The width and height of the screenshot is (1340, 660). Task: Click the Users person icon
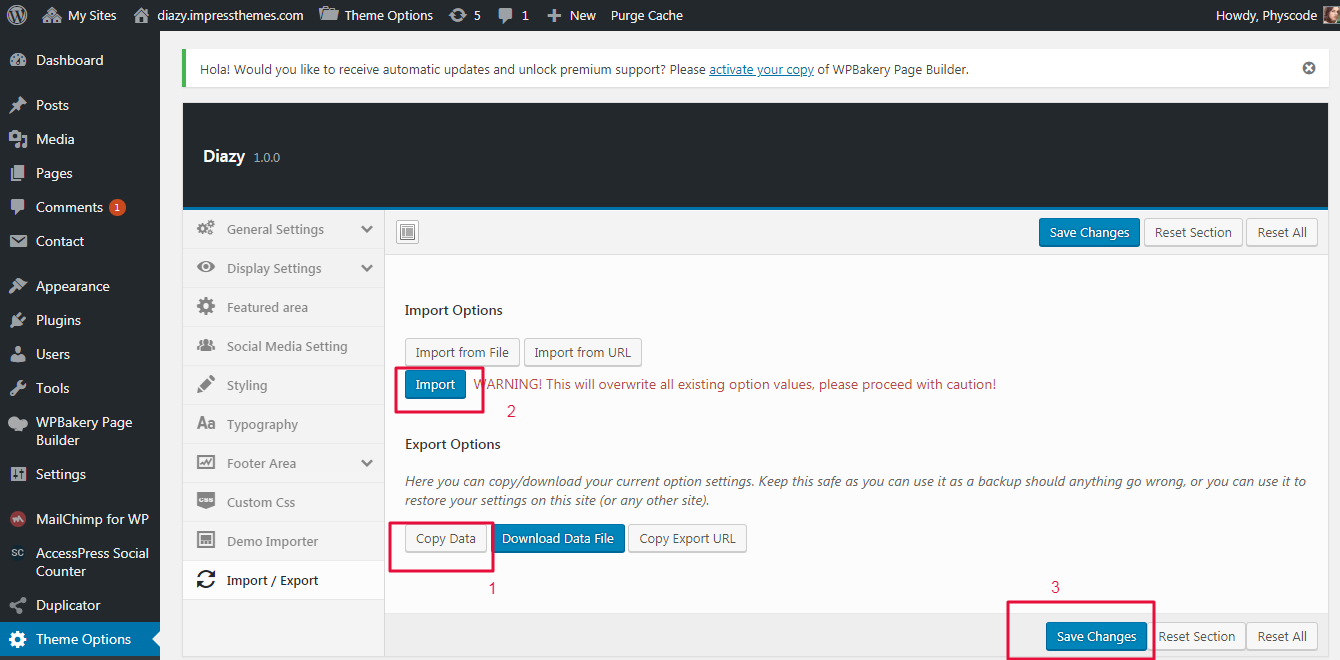click(18, 354)
